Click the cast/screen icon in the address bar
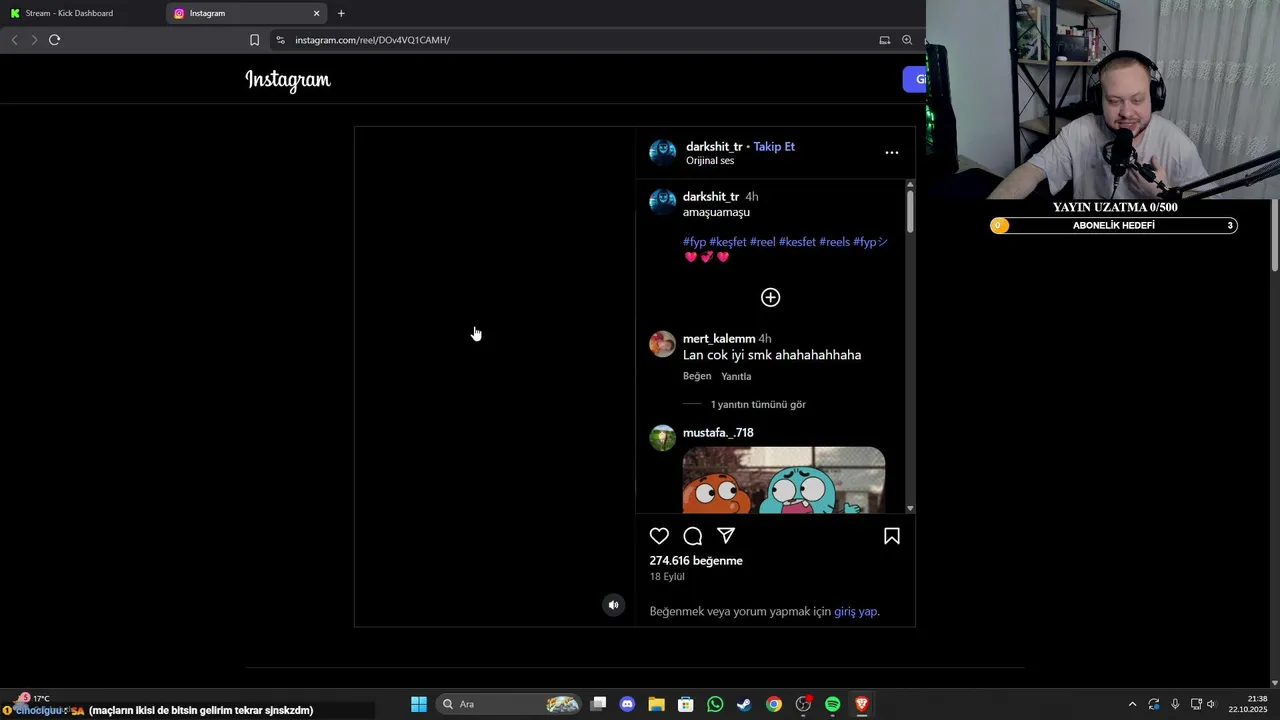This screenshot has width=1280, height=720. (884, 40)
